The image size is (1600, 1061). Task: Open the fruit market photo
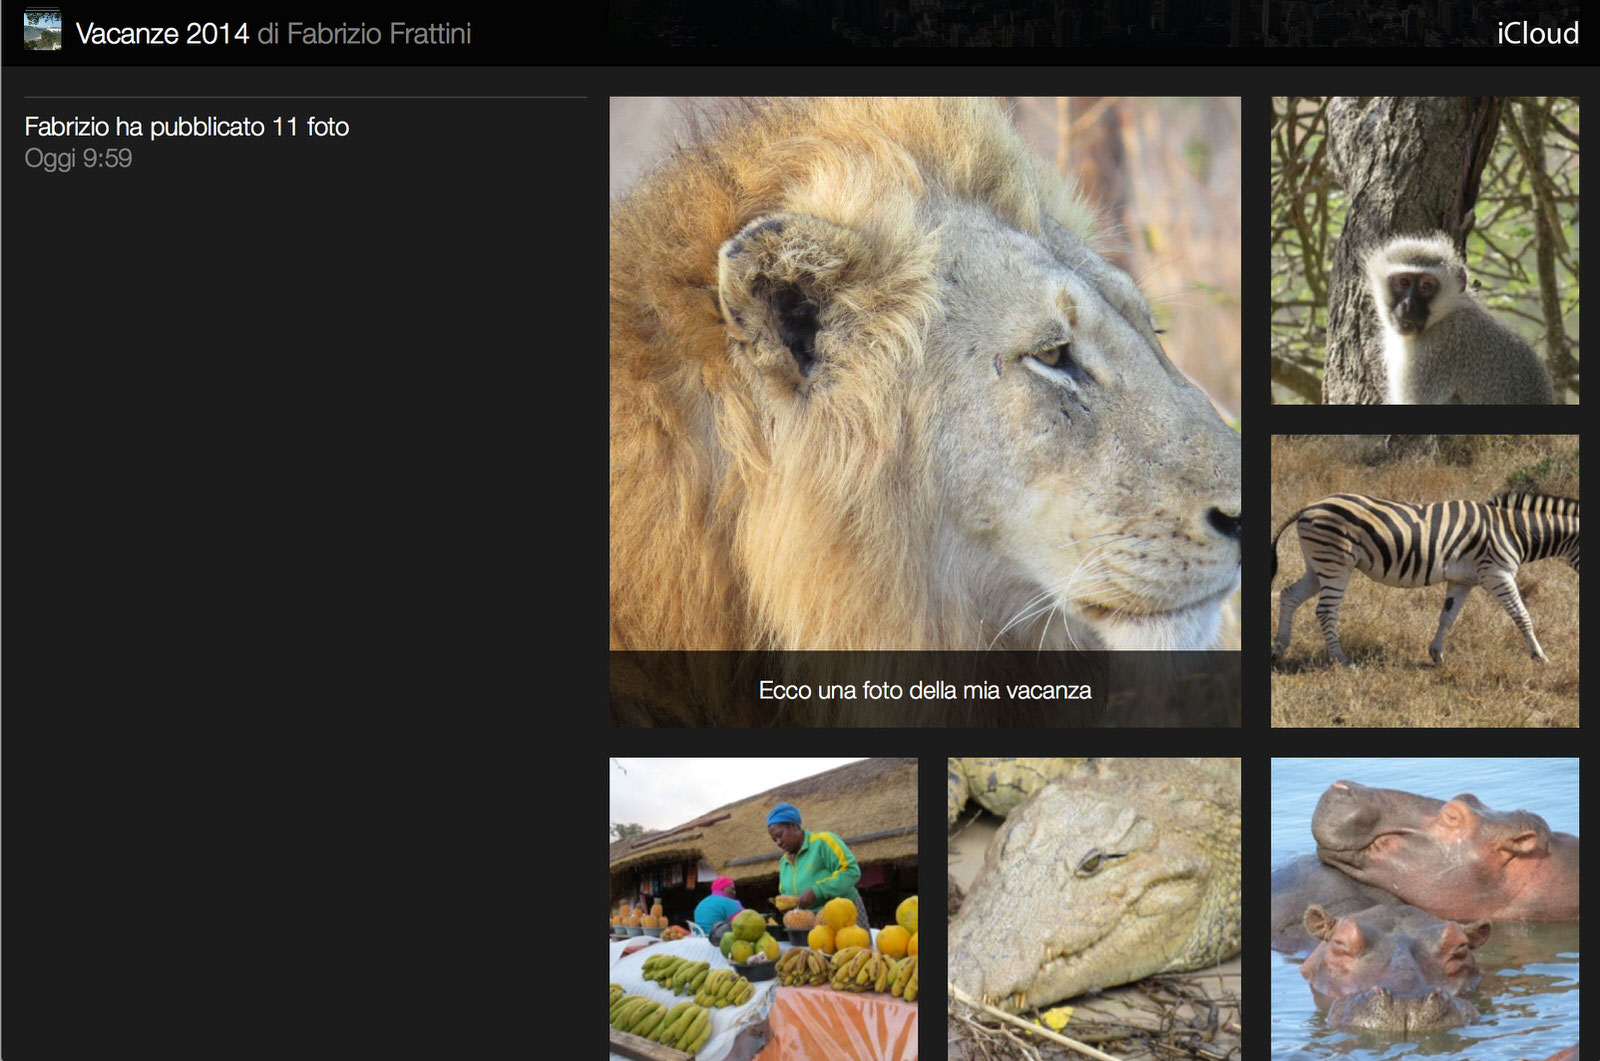[x=763, y=908]
